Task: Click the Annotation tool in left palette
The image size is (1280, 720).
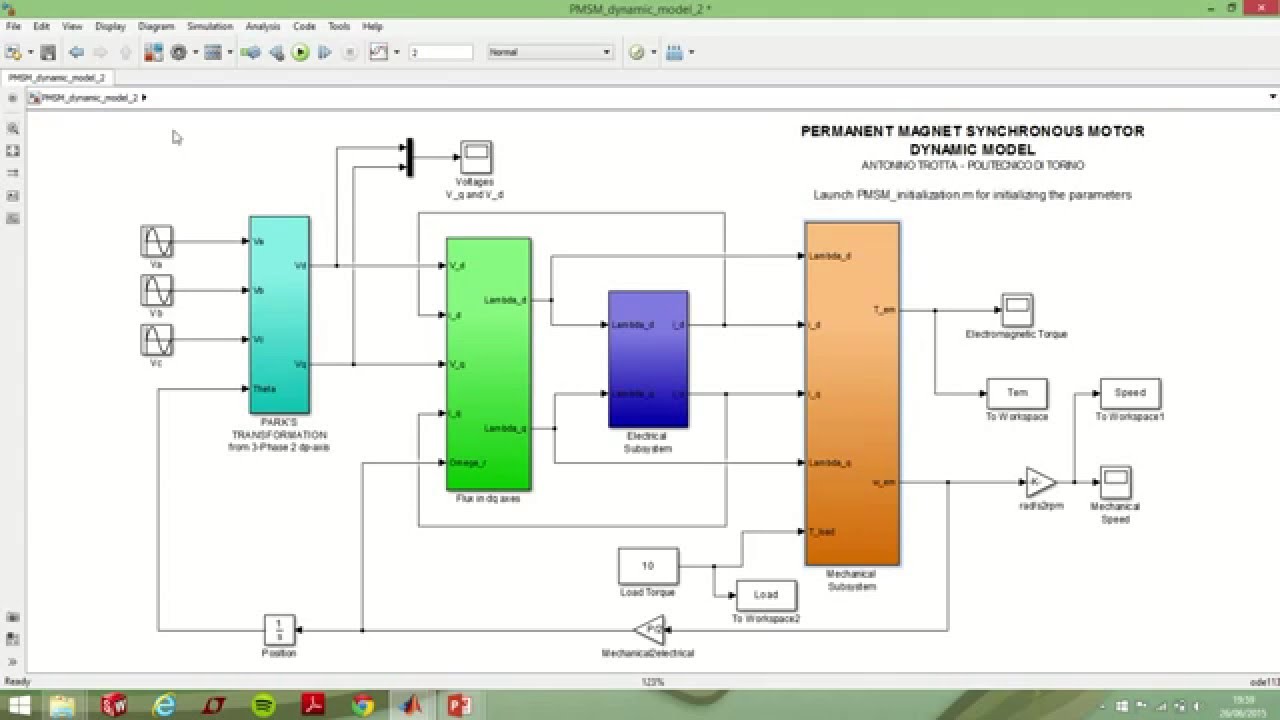Action: 13,196
